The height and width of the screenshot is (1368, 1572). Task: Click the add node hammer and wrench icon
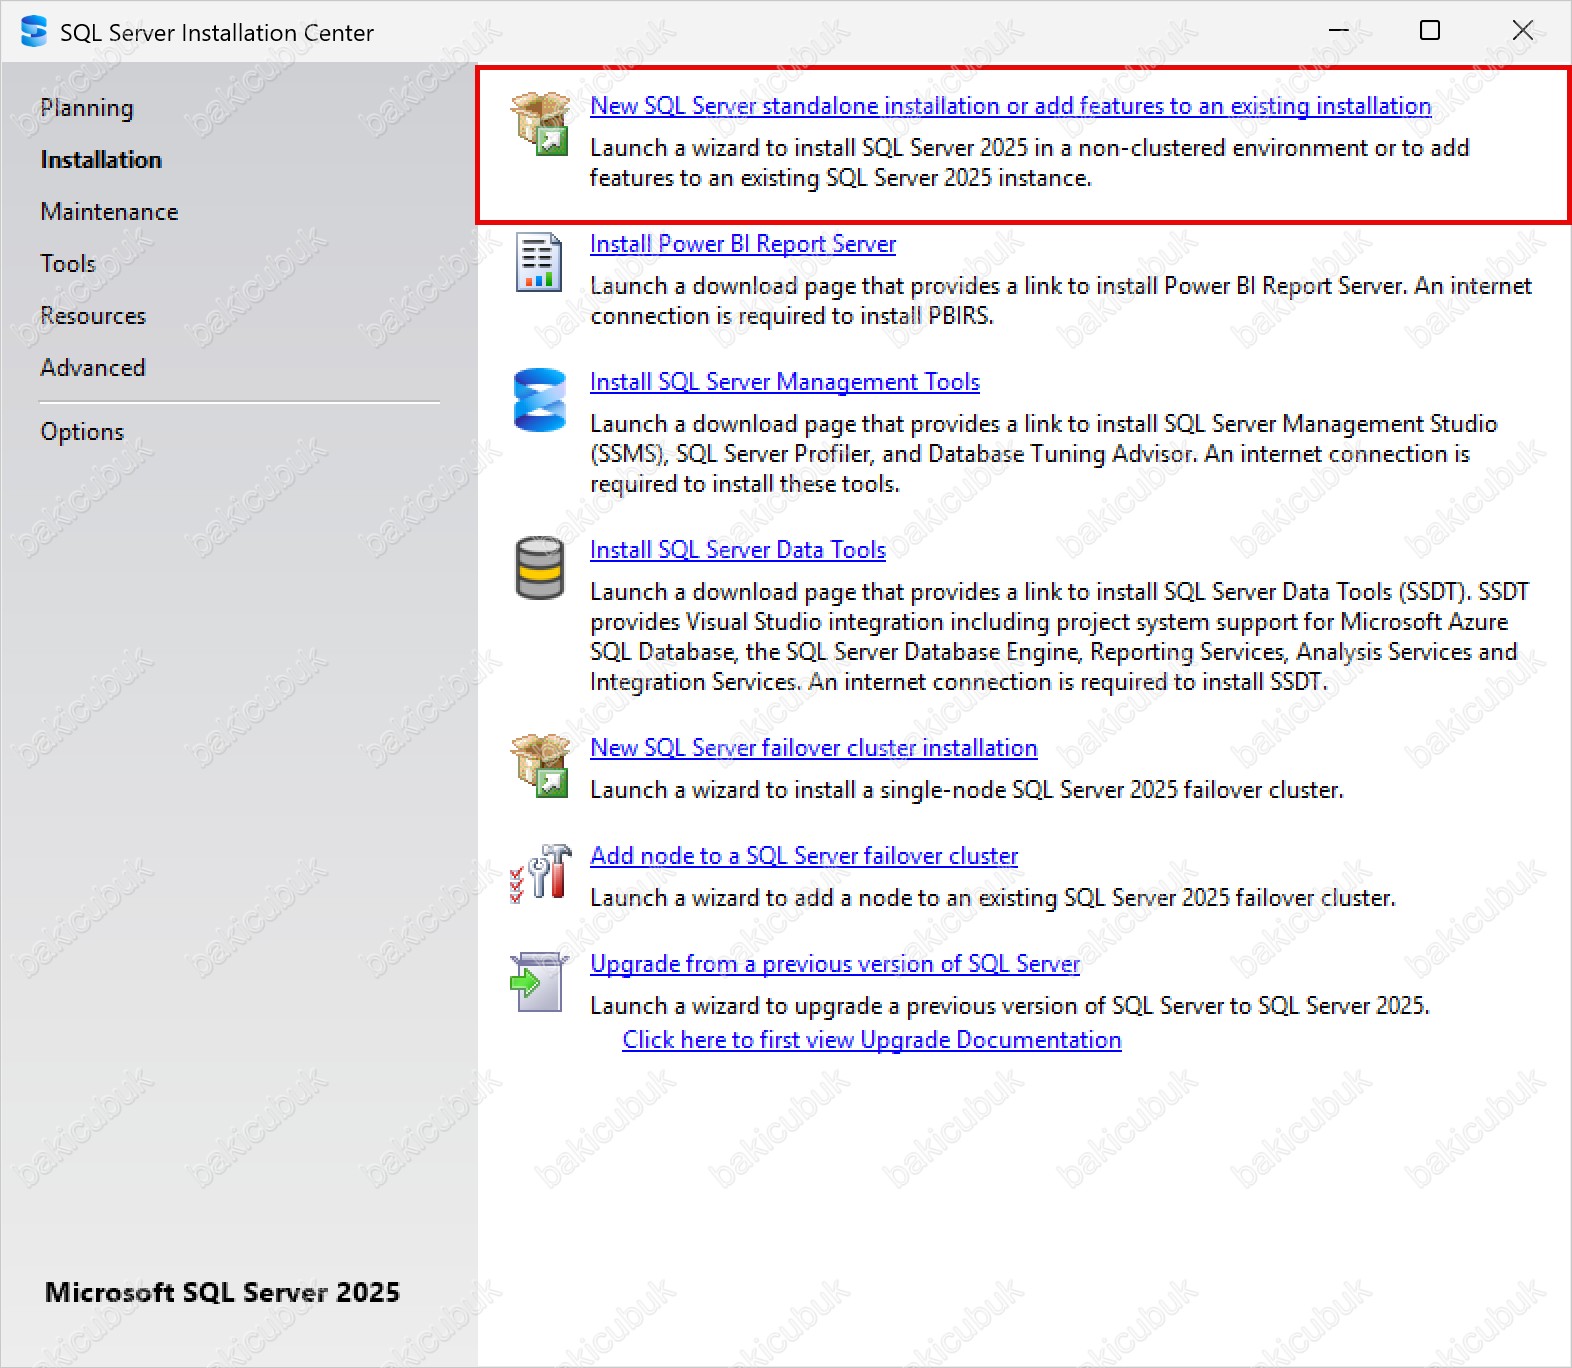539,873
